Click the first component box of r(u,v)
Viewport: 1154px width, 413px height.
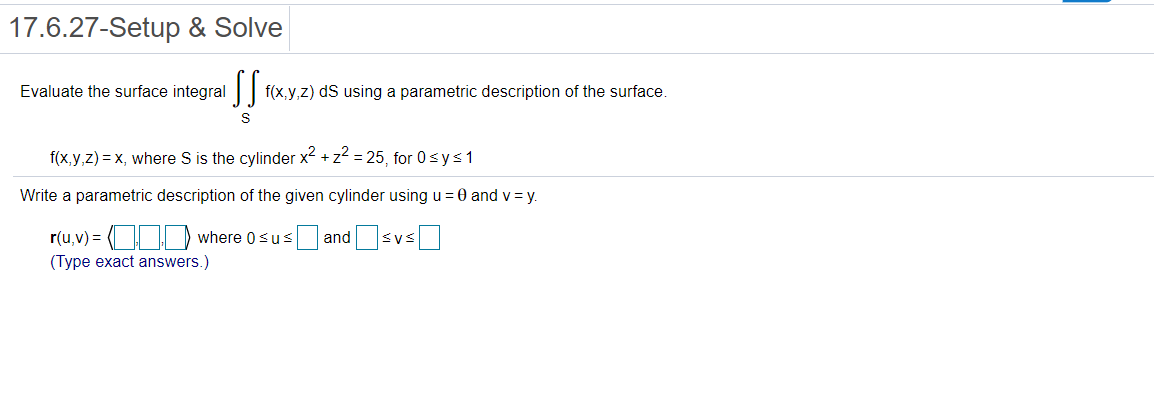point(126,238)
